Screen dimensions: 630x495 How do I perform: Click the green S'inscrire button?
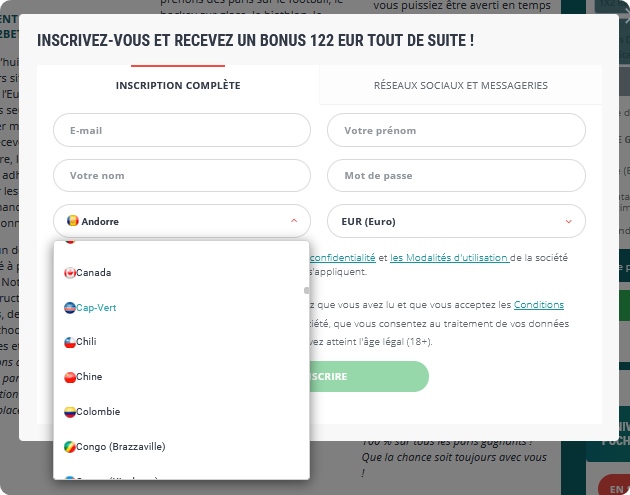coord(369,376)
